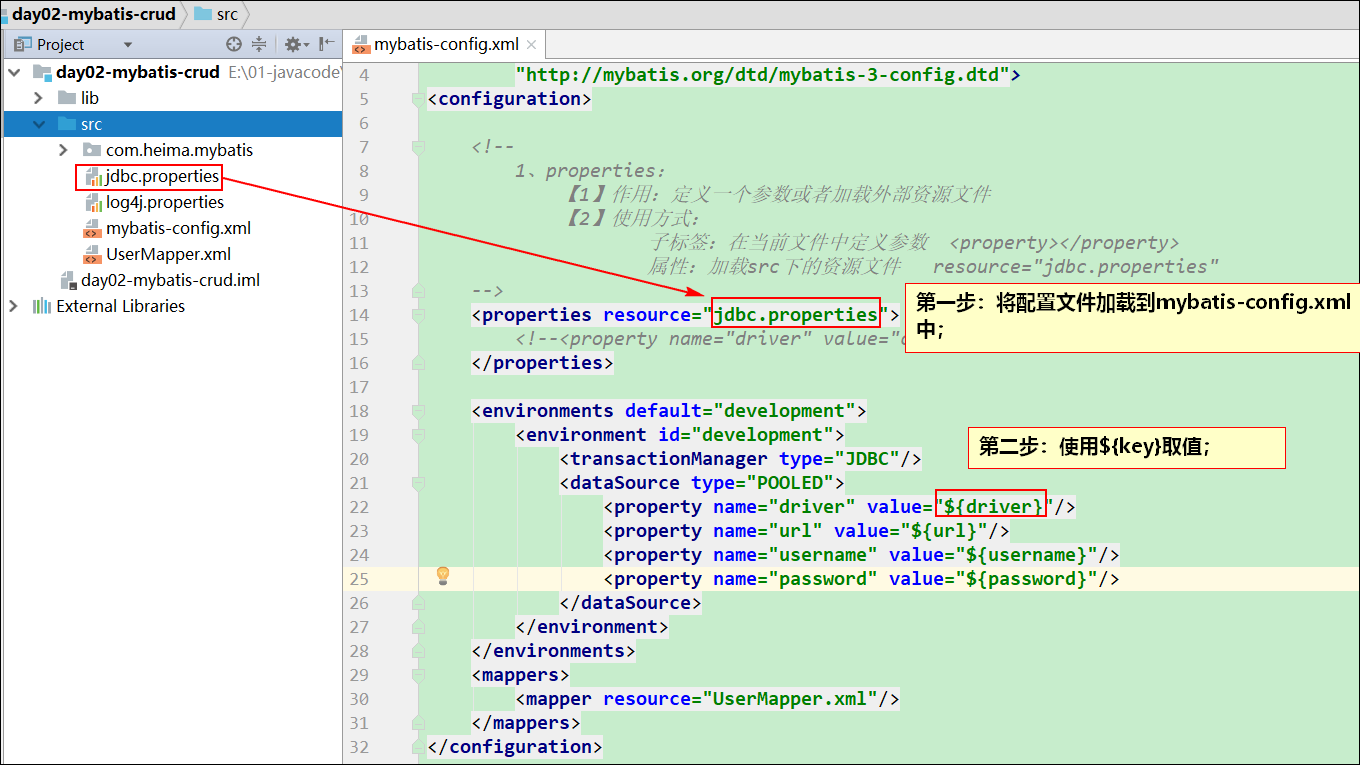
Task: Expand External Libraries node
Action: [x=13, y=306]
